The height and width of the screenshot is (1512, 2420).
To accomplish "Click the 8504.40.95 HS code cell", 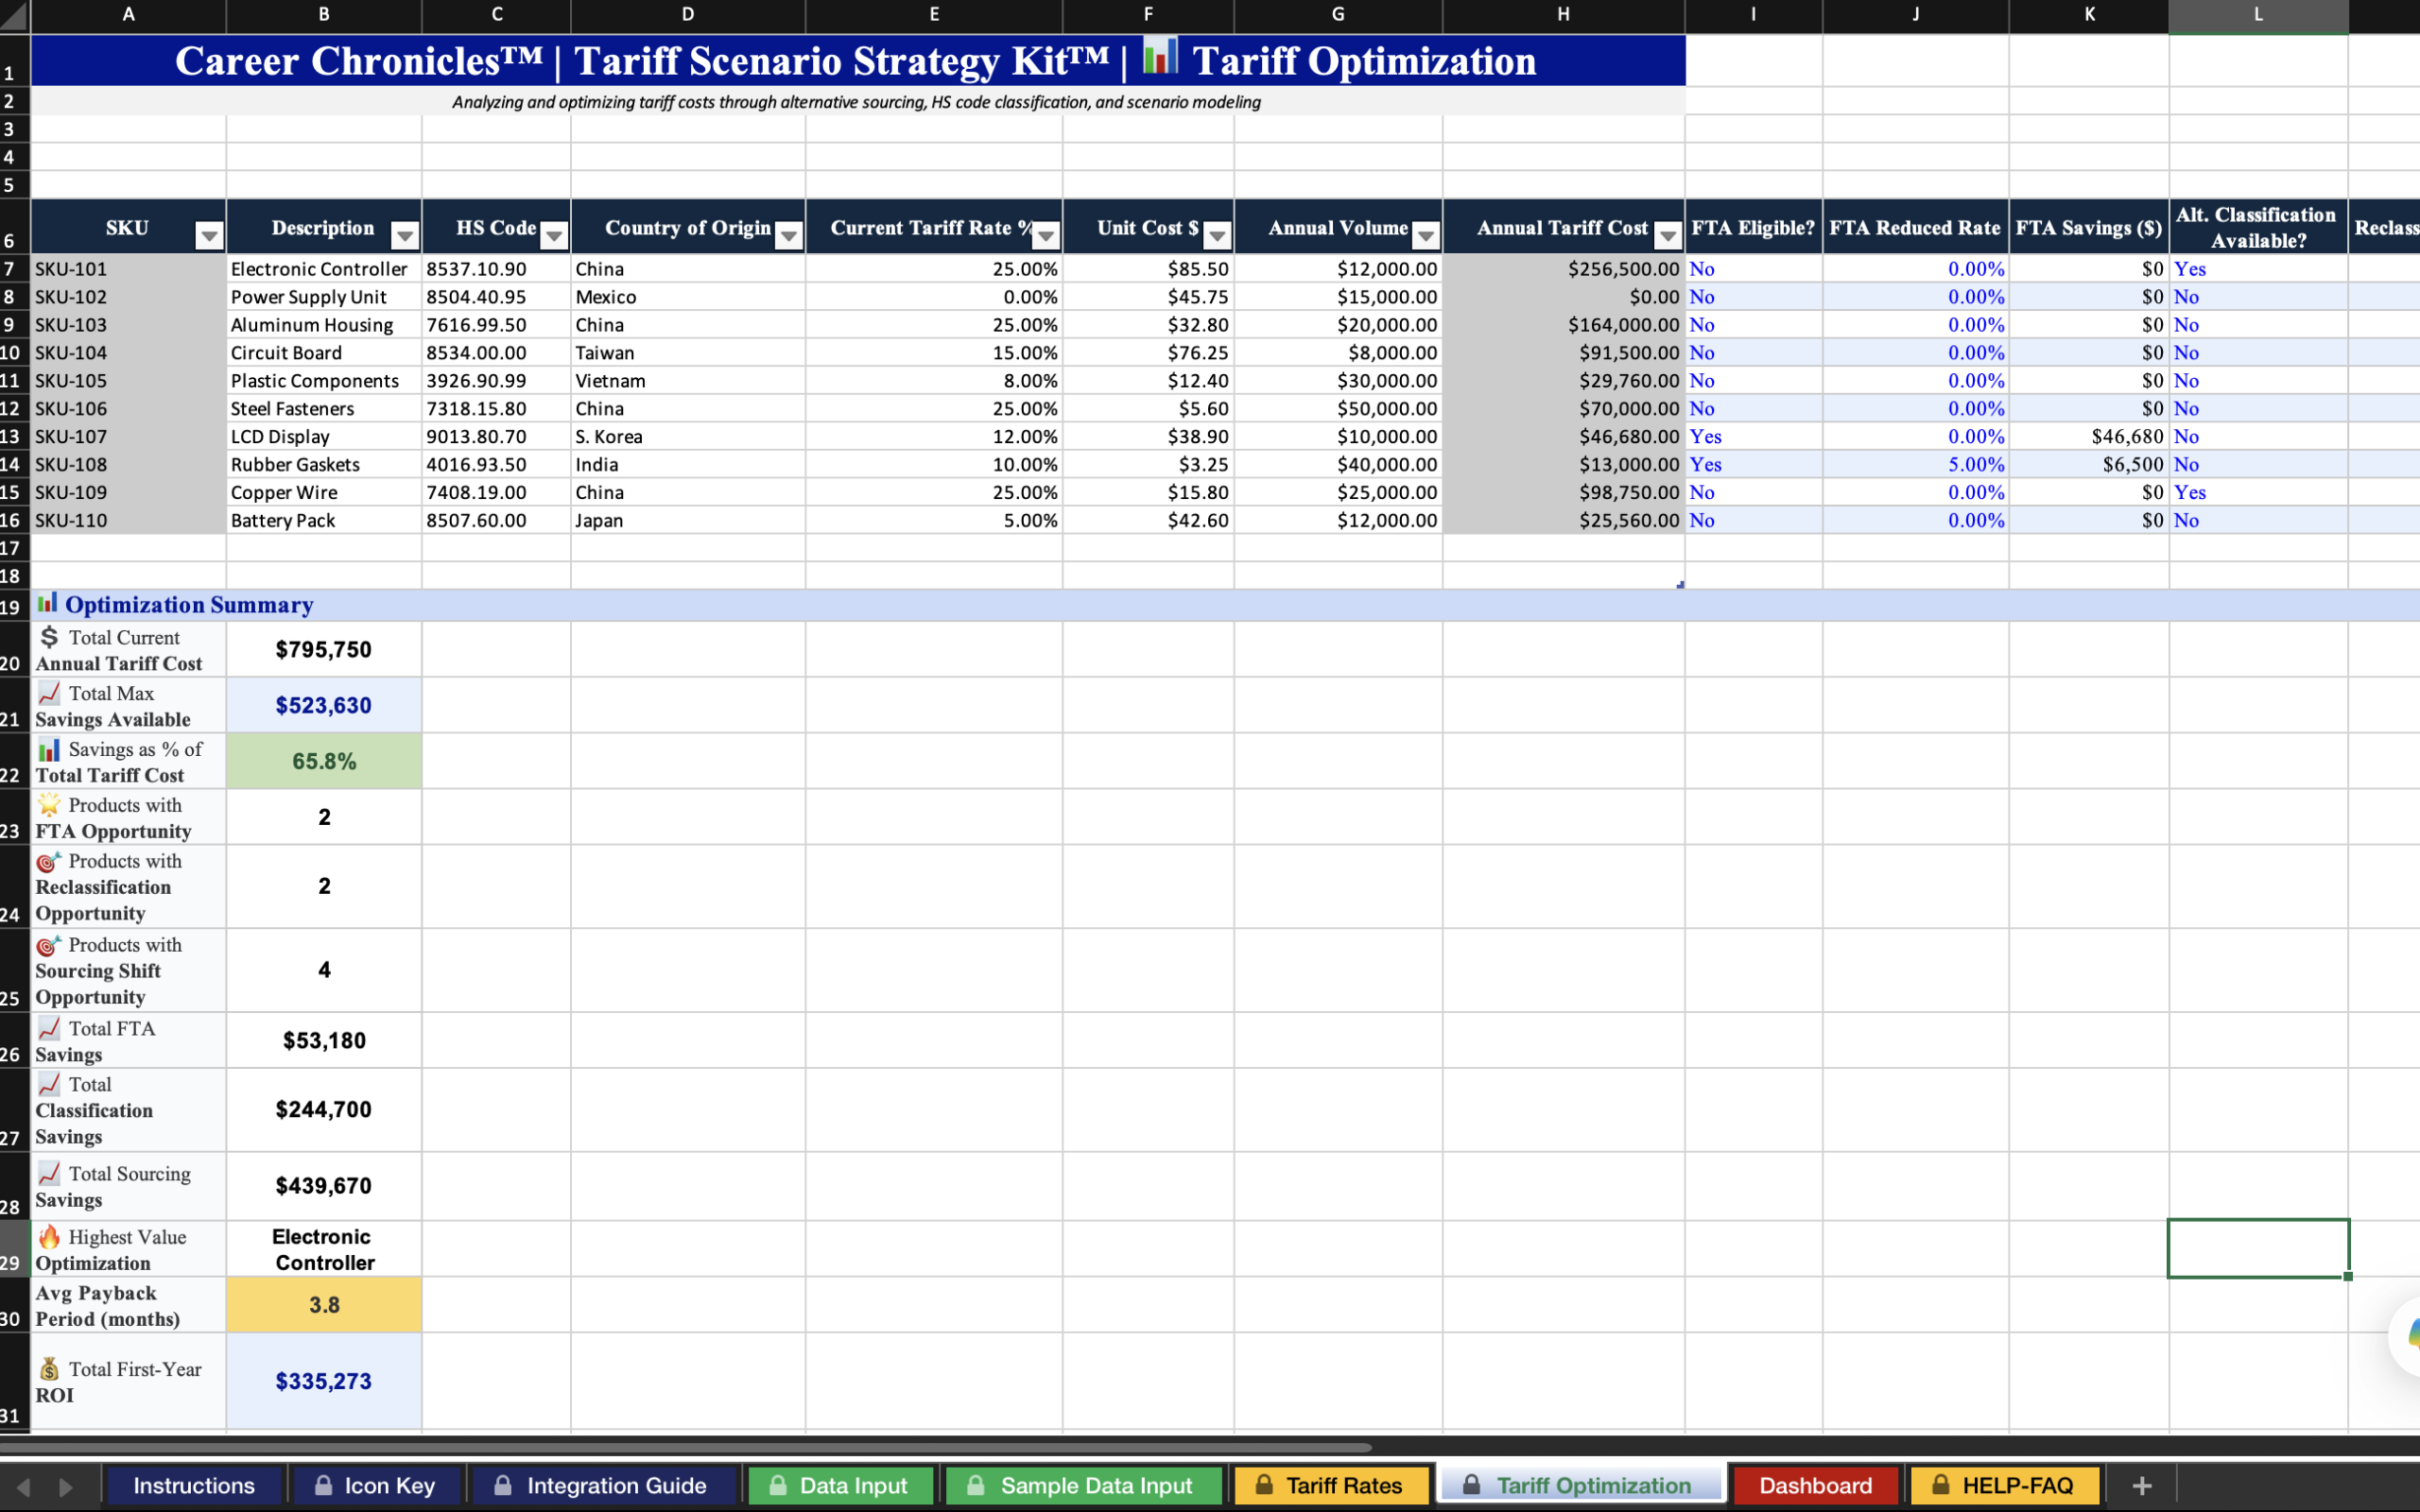I will coord(496,297).
